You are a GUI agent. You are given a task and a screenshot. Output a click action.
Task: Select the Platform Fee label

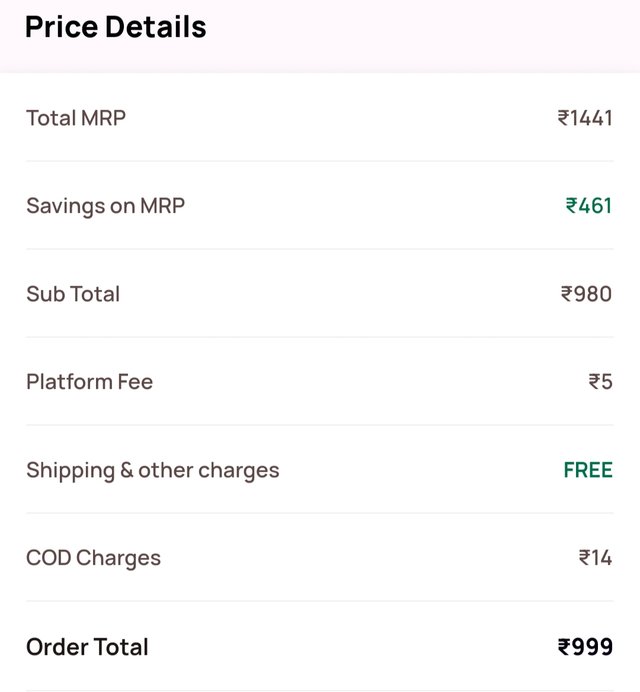pyautogui.click(x=90, y=382)
